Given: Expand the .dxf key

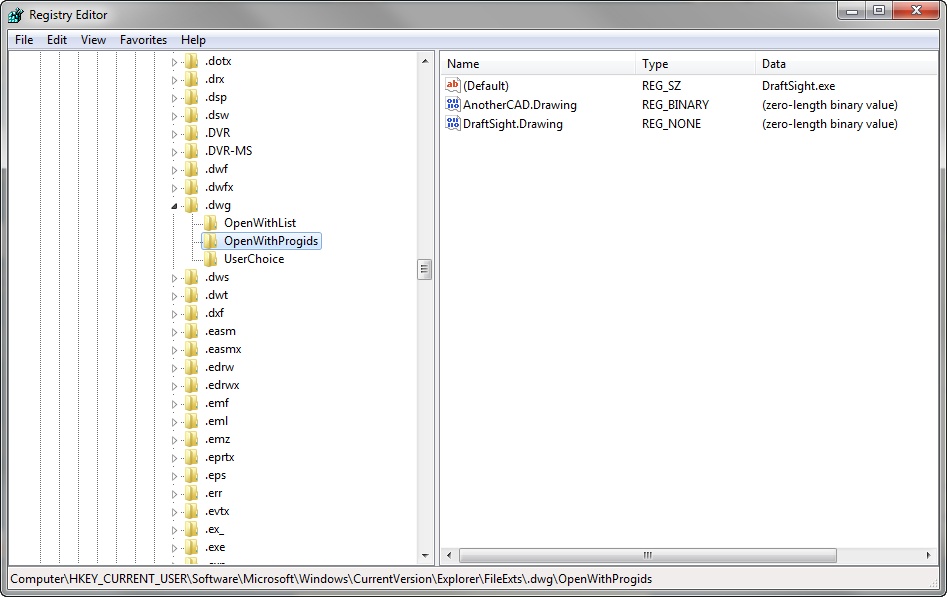Looking at the screenshot, I should coord(174,314).
